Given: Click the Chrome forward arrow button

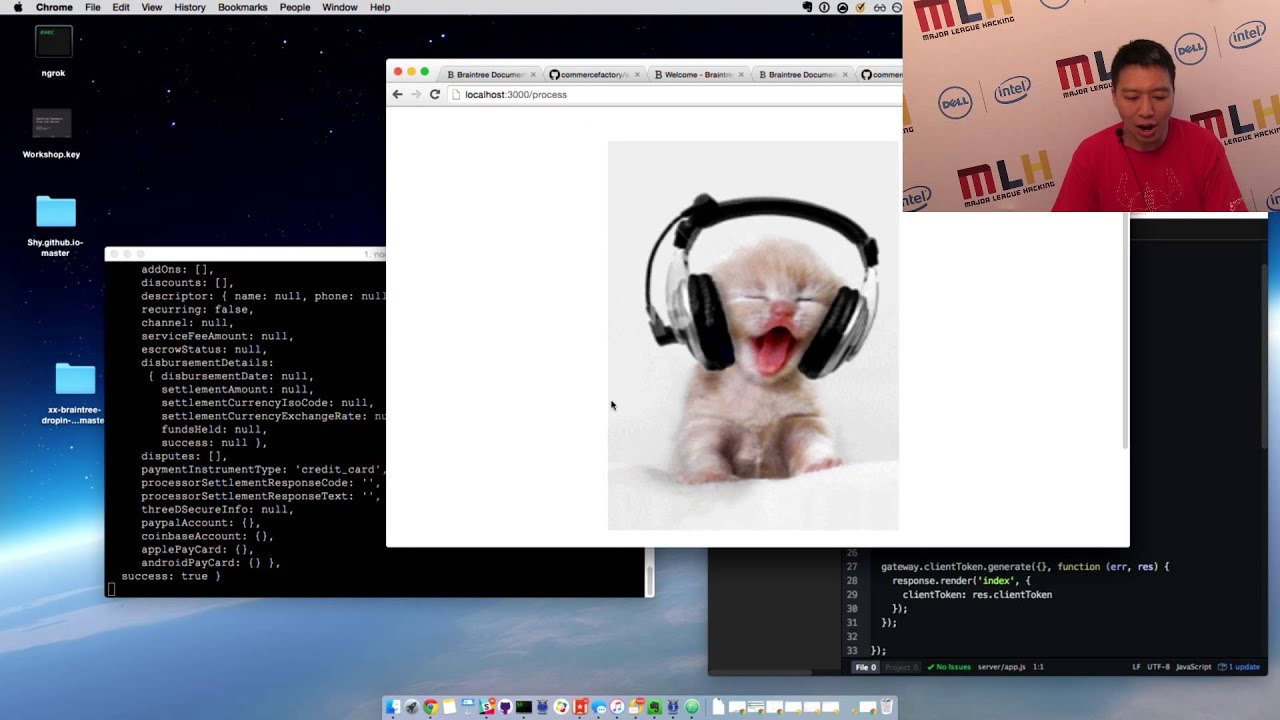Looking at the screenshot, I should [x=416, y=94].
